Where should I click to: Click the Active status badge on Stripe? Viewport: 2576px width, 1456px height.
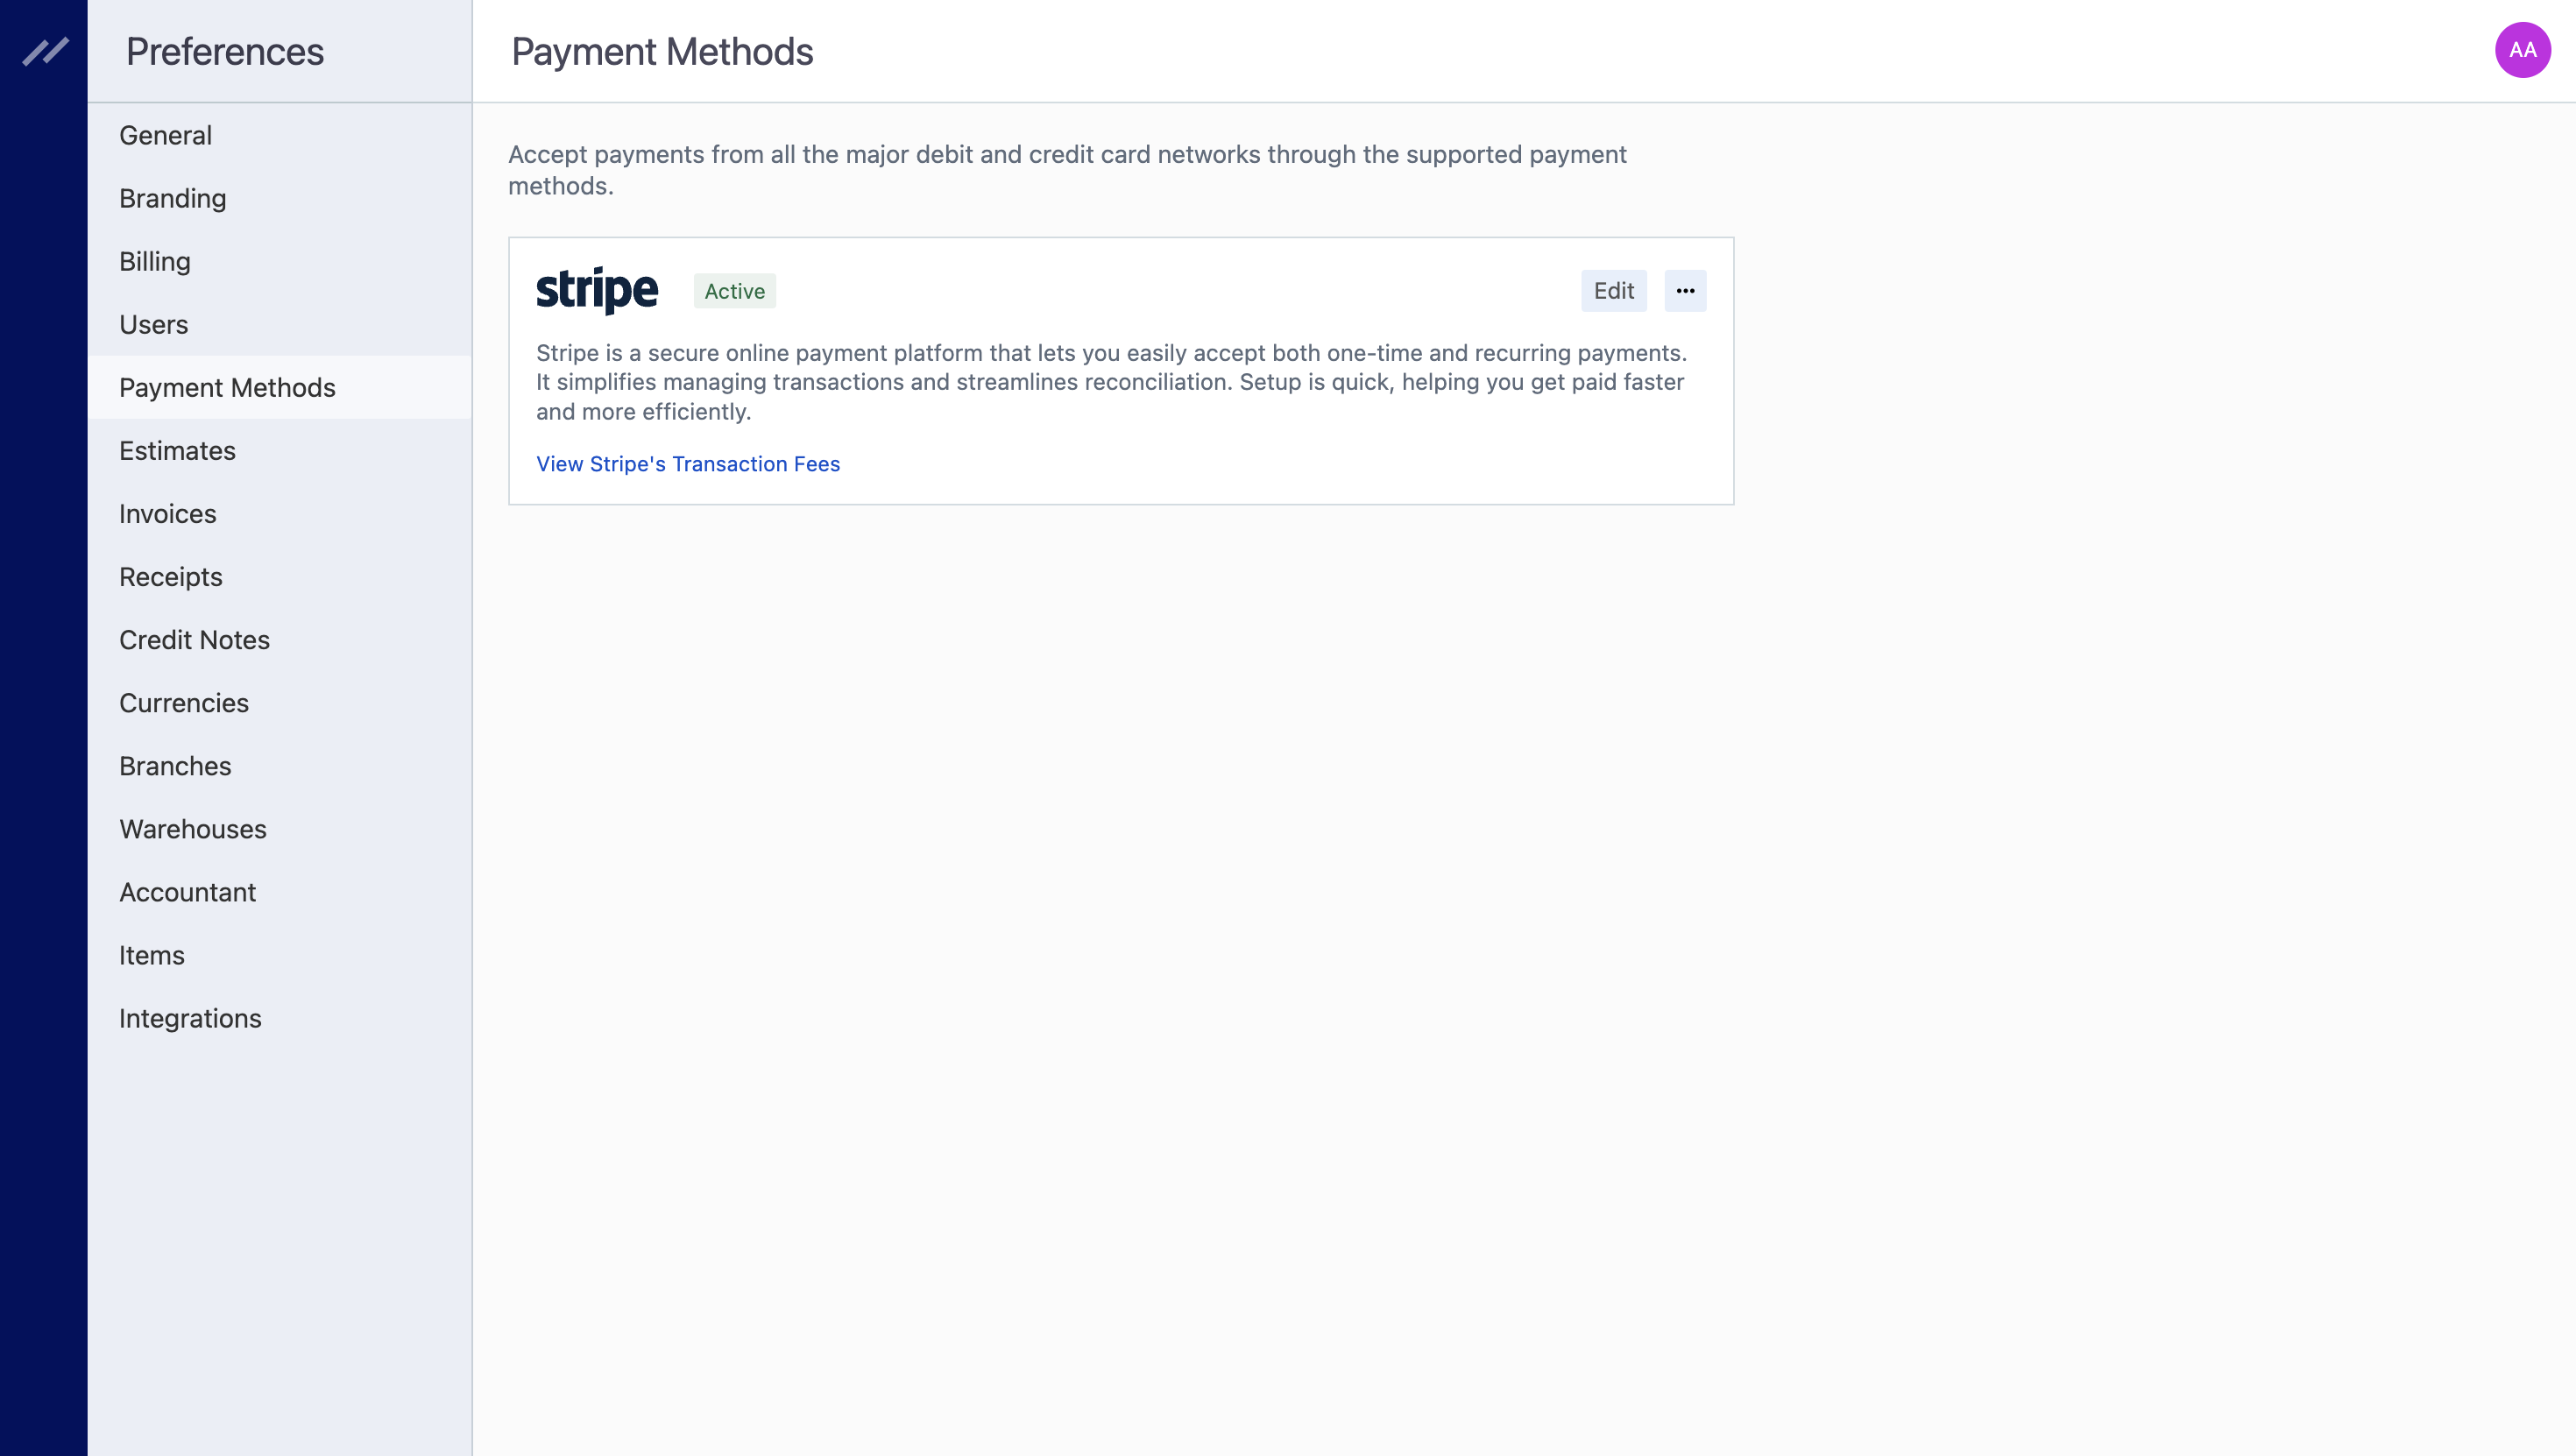(x=734, y=290)
